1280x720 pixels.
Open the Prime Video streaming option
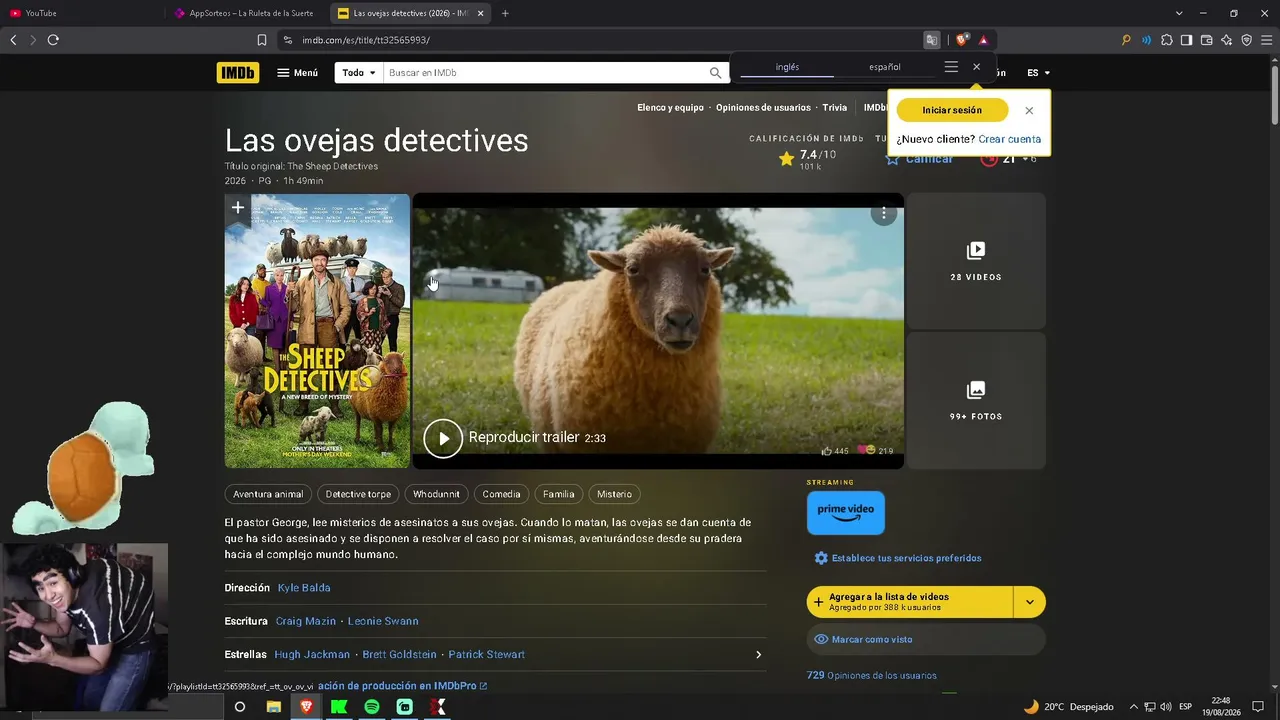(846, 512)
